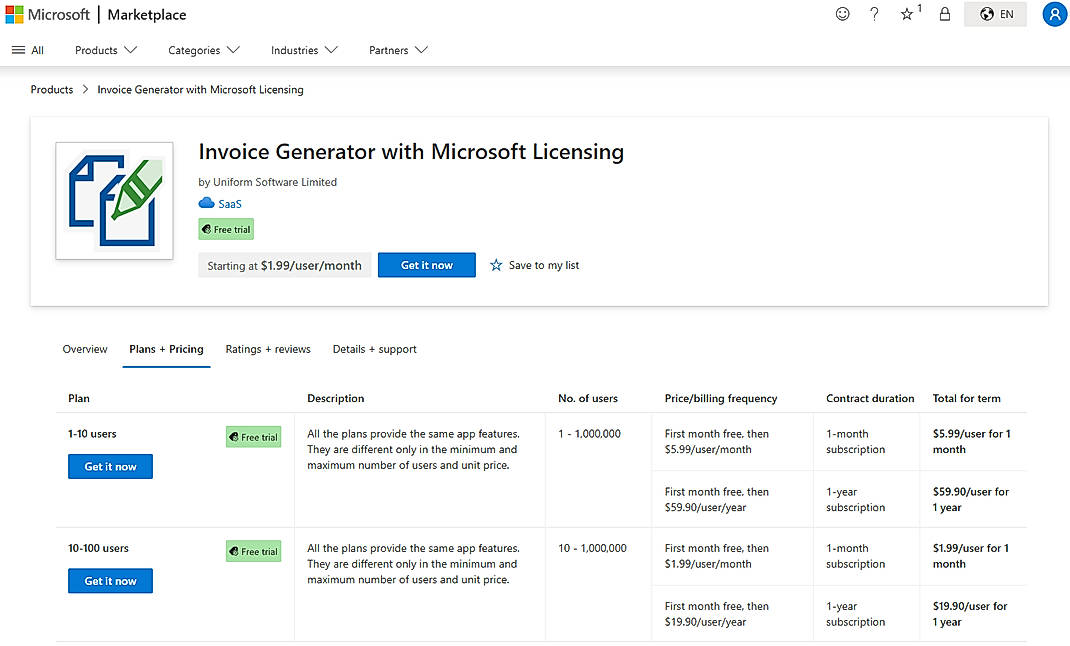Get it now for 10-100 users plan

(x=111, y=581)
